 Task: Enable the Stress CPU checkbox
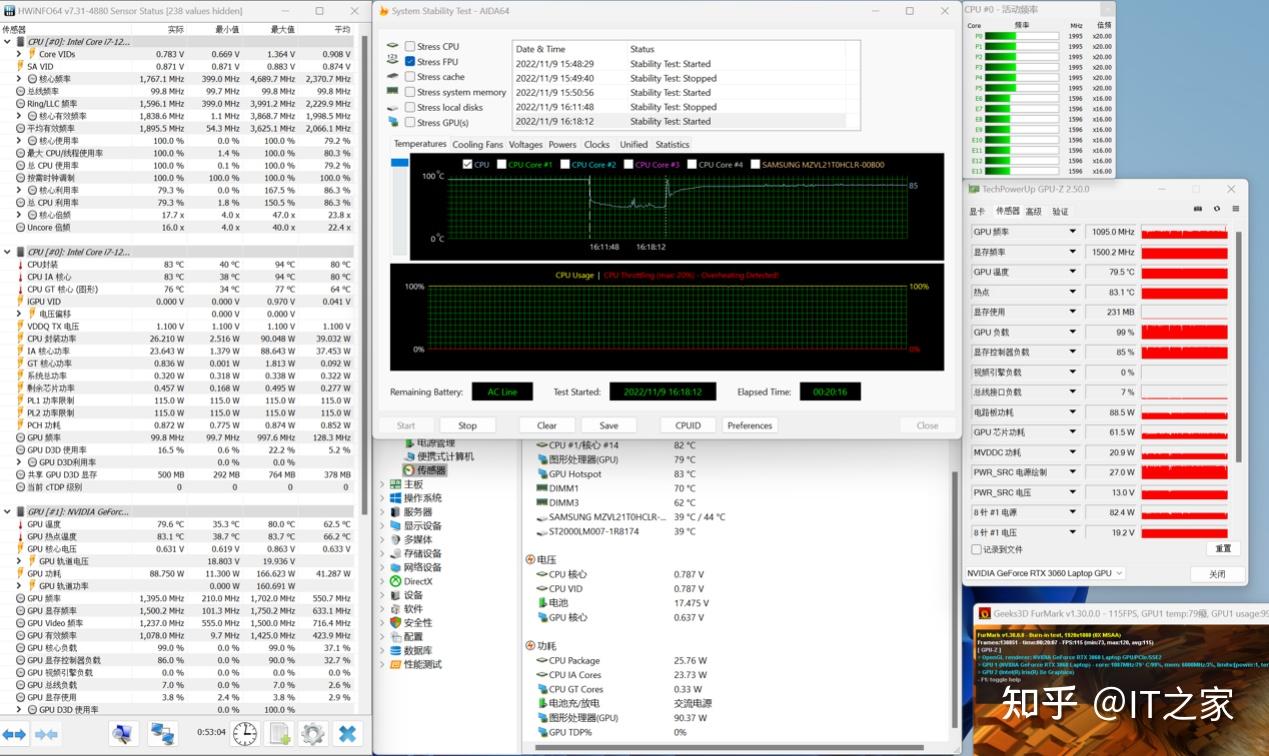(410, 47)
